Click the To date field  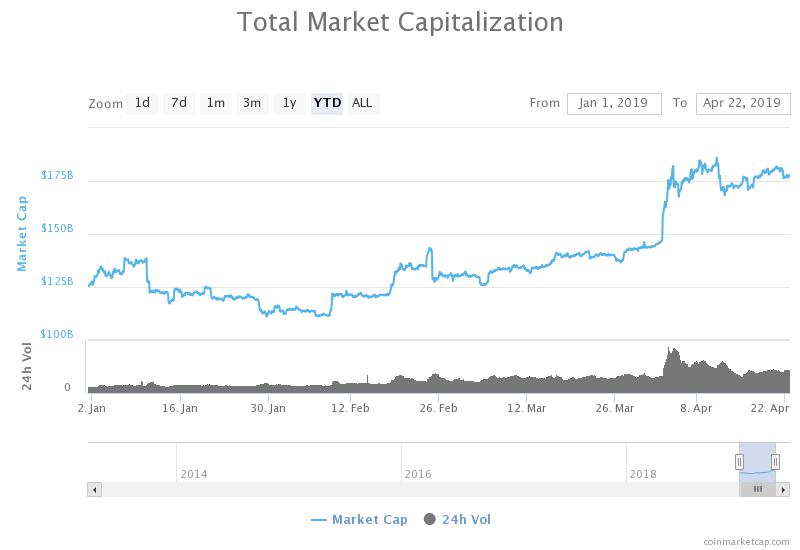742,103
